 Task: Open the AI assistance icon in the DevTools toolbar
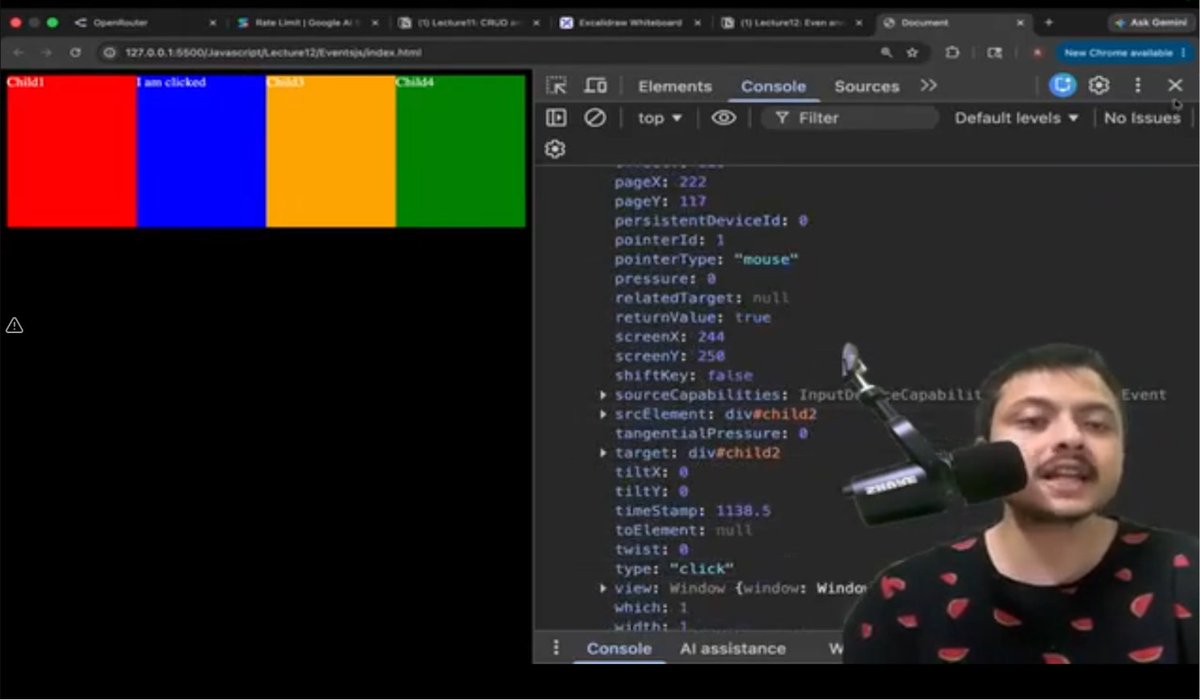(x=1062, y=86)
